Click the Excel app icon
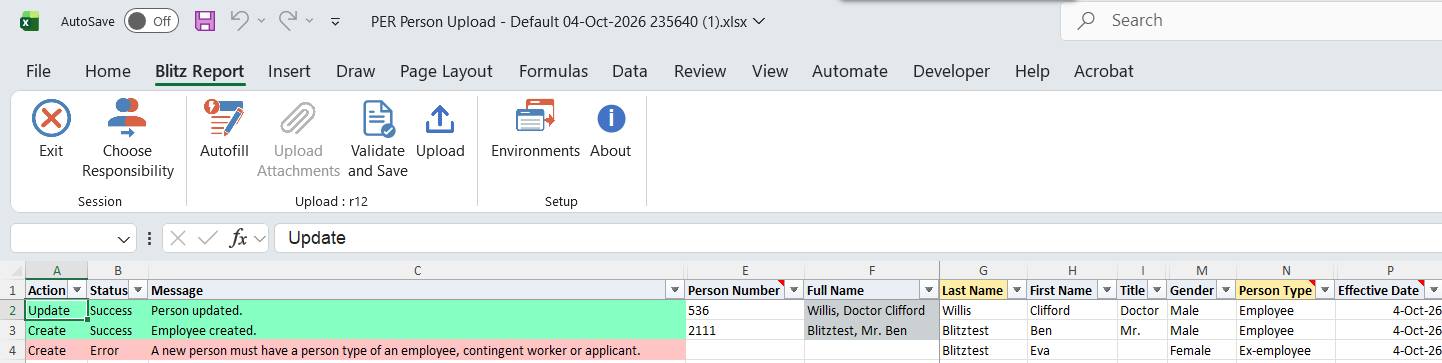This screenshot has height=363, width=1442. click(31, 20)
